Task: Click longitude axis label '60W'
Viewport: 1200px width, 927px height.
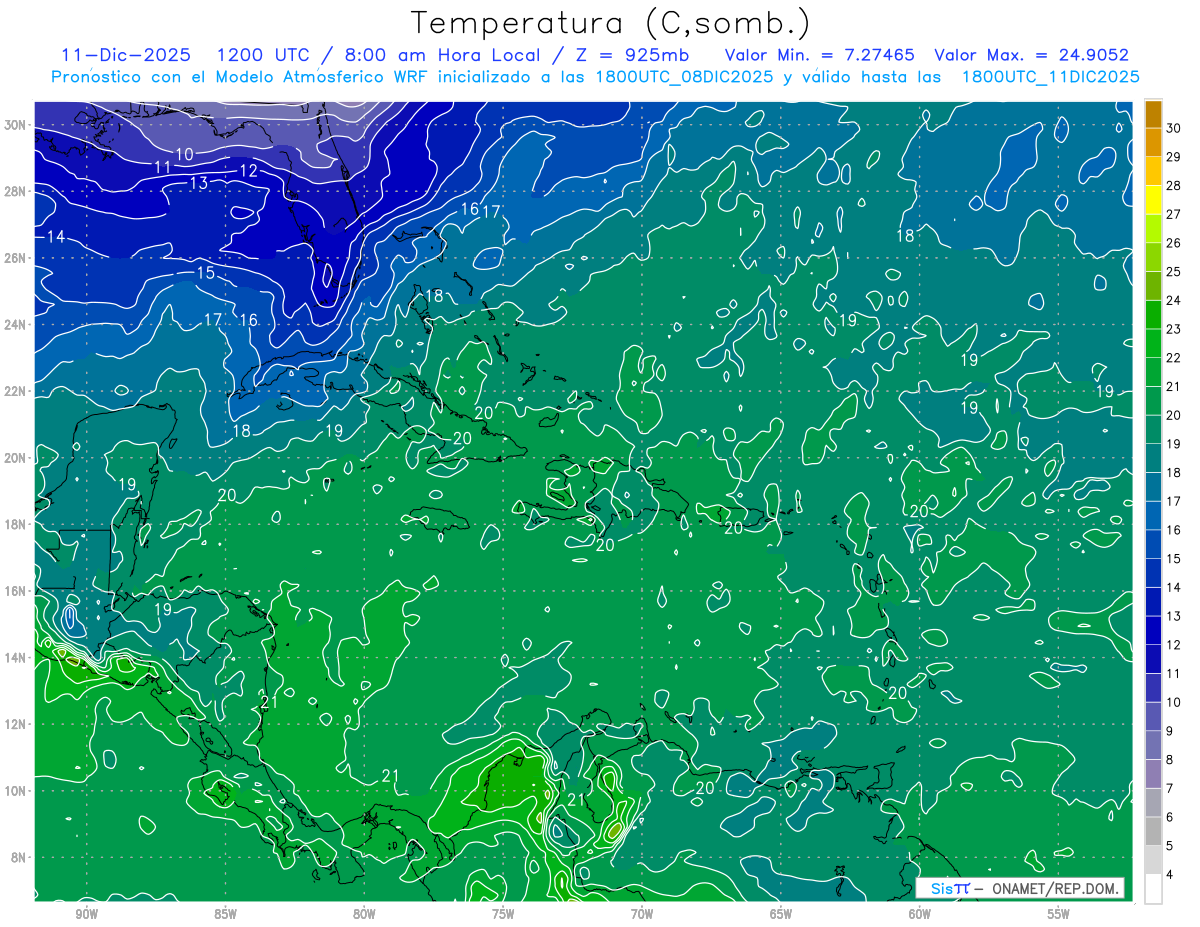Action: (920, 914)
